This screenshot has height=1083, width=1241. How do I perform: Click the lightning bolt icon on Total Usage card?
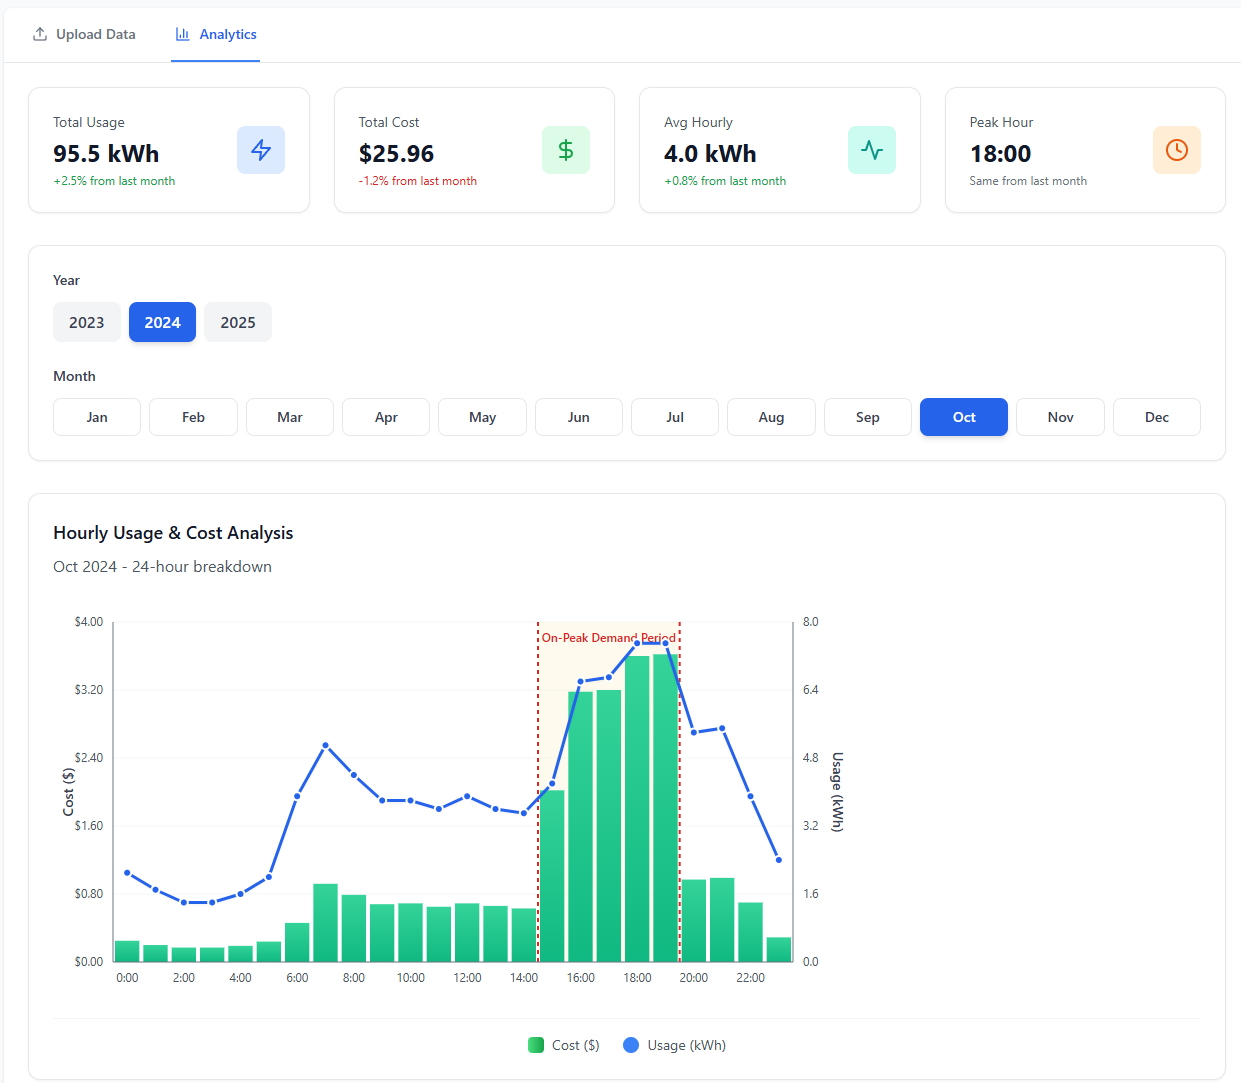pos(261,150)
